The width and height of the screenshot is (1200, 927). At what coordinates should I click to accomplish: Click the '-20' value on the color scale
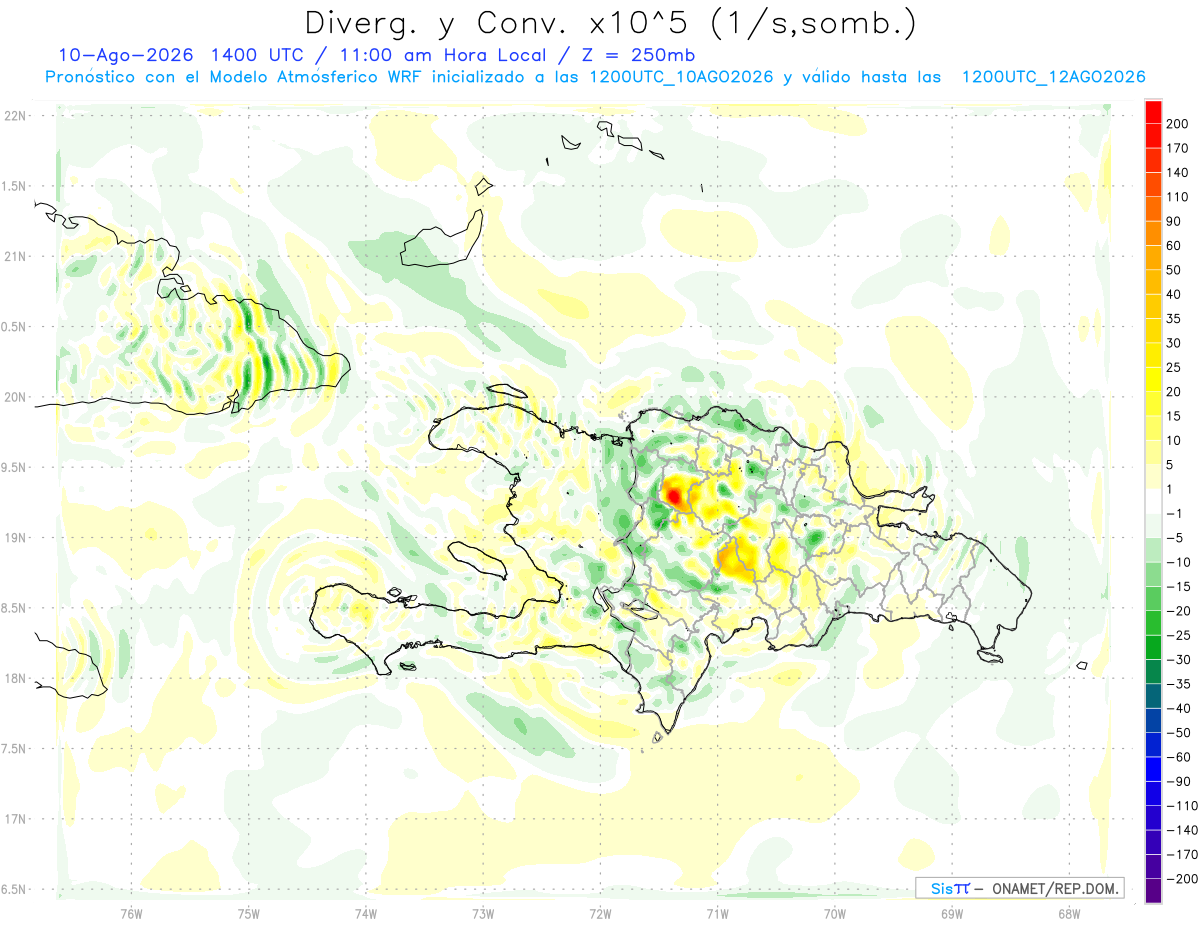pyautogui.click(x=1180, y=611)
